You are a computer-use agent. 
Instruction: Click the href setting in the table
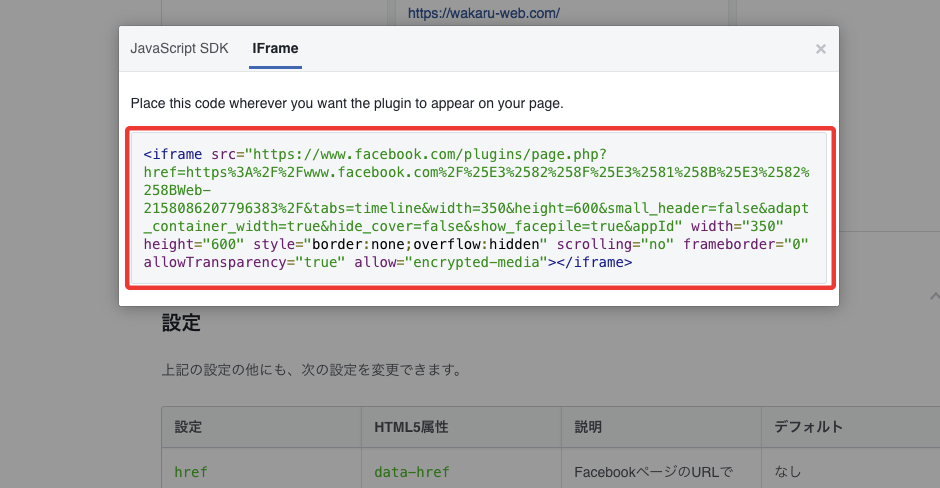(x=191, y=471)
